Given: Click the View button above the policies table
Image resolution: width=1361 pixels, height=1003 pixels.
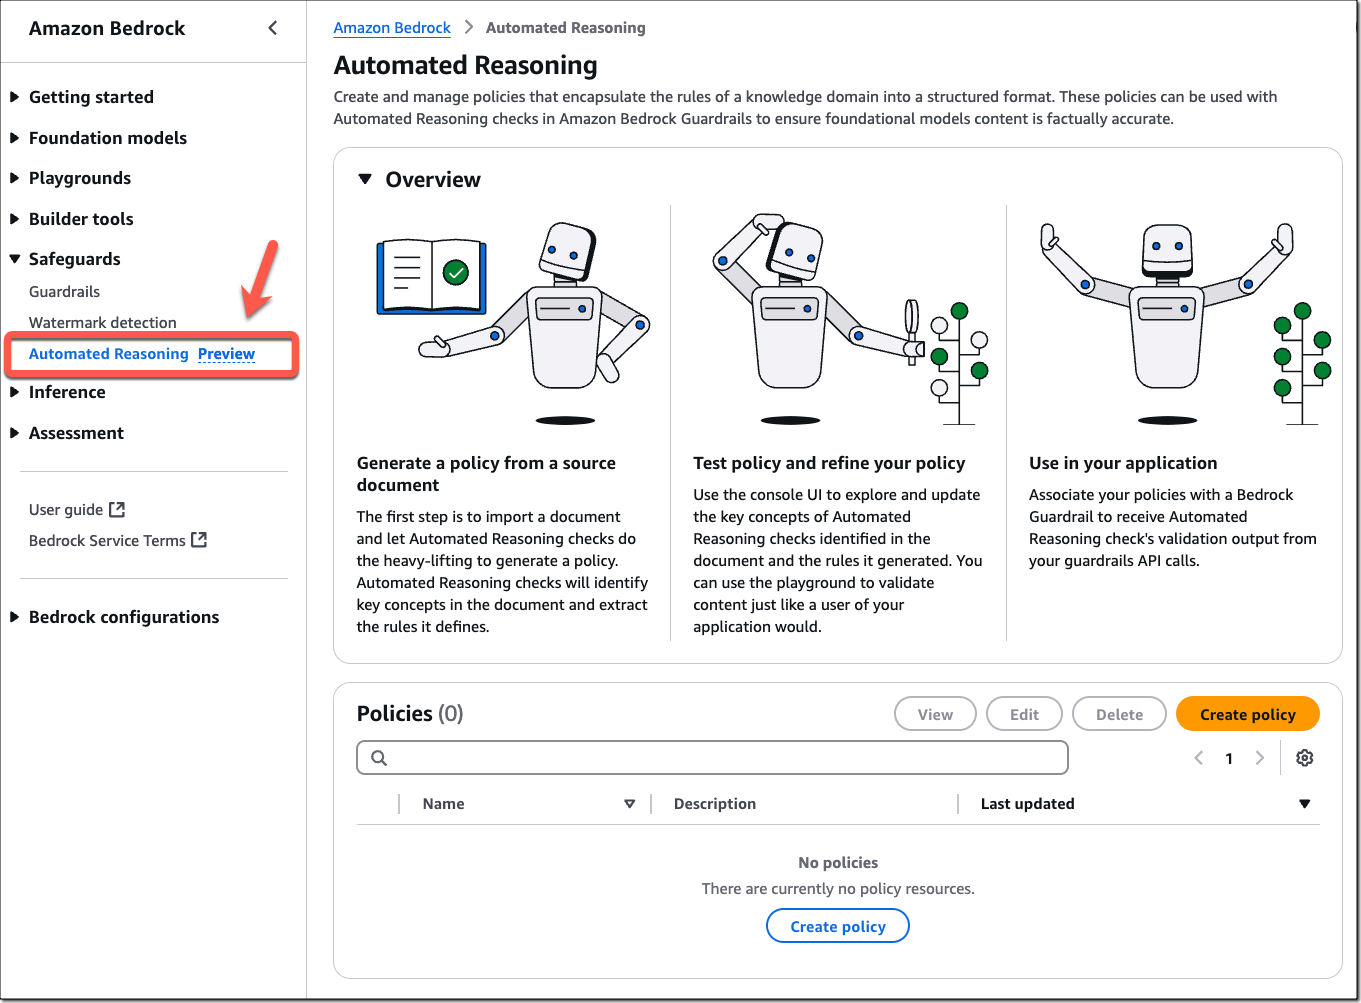Looking at the screenshot, I should point(935,713).
